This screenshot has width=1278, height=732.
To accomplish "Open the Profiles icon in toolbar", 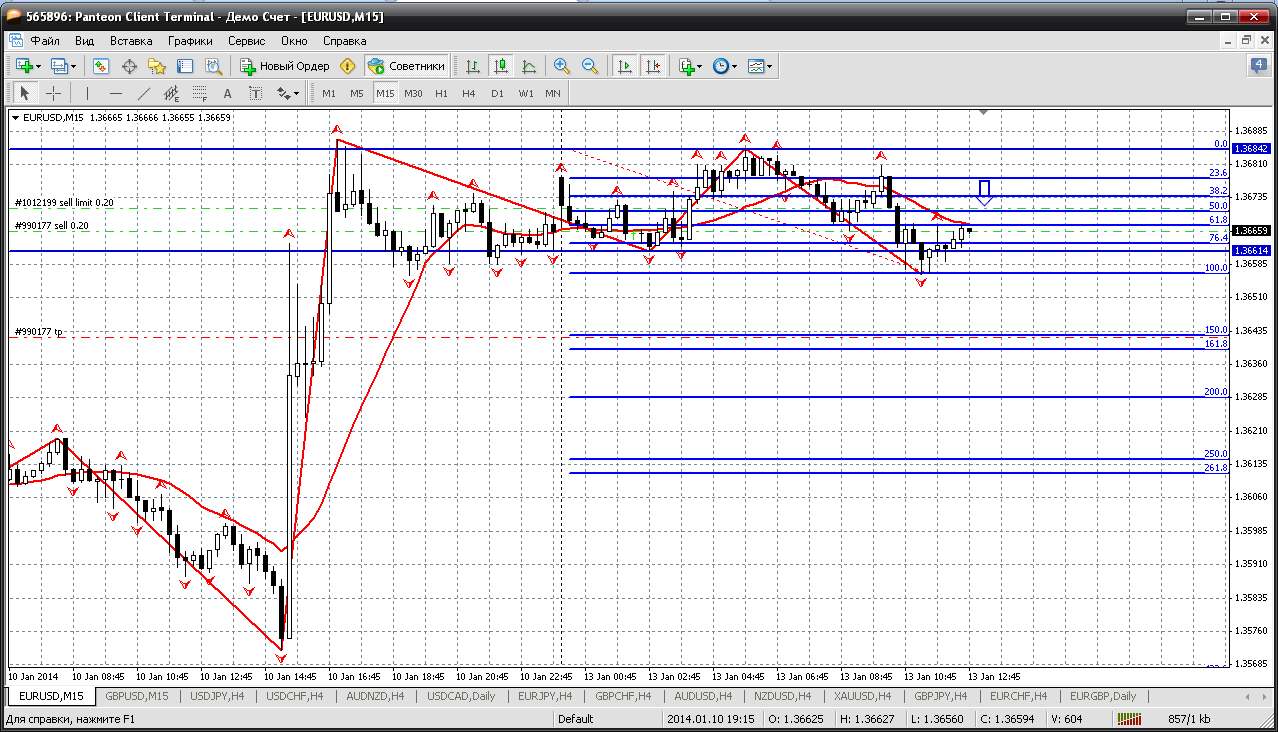I will point(63,66).
